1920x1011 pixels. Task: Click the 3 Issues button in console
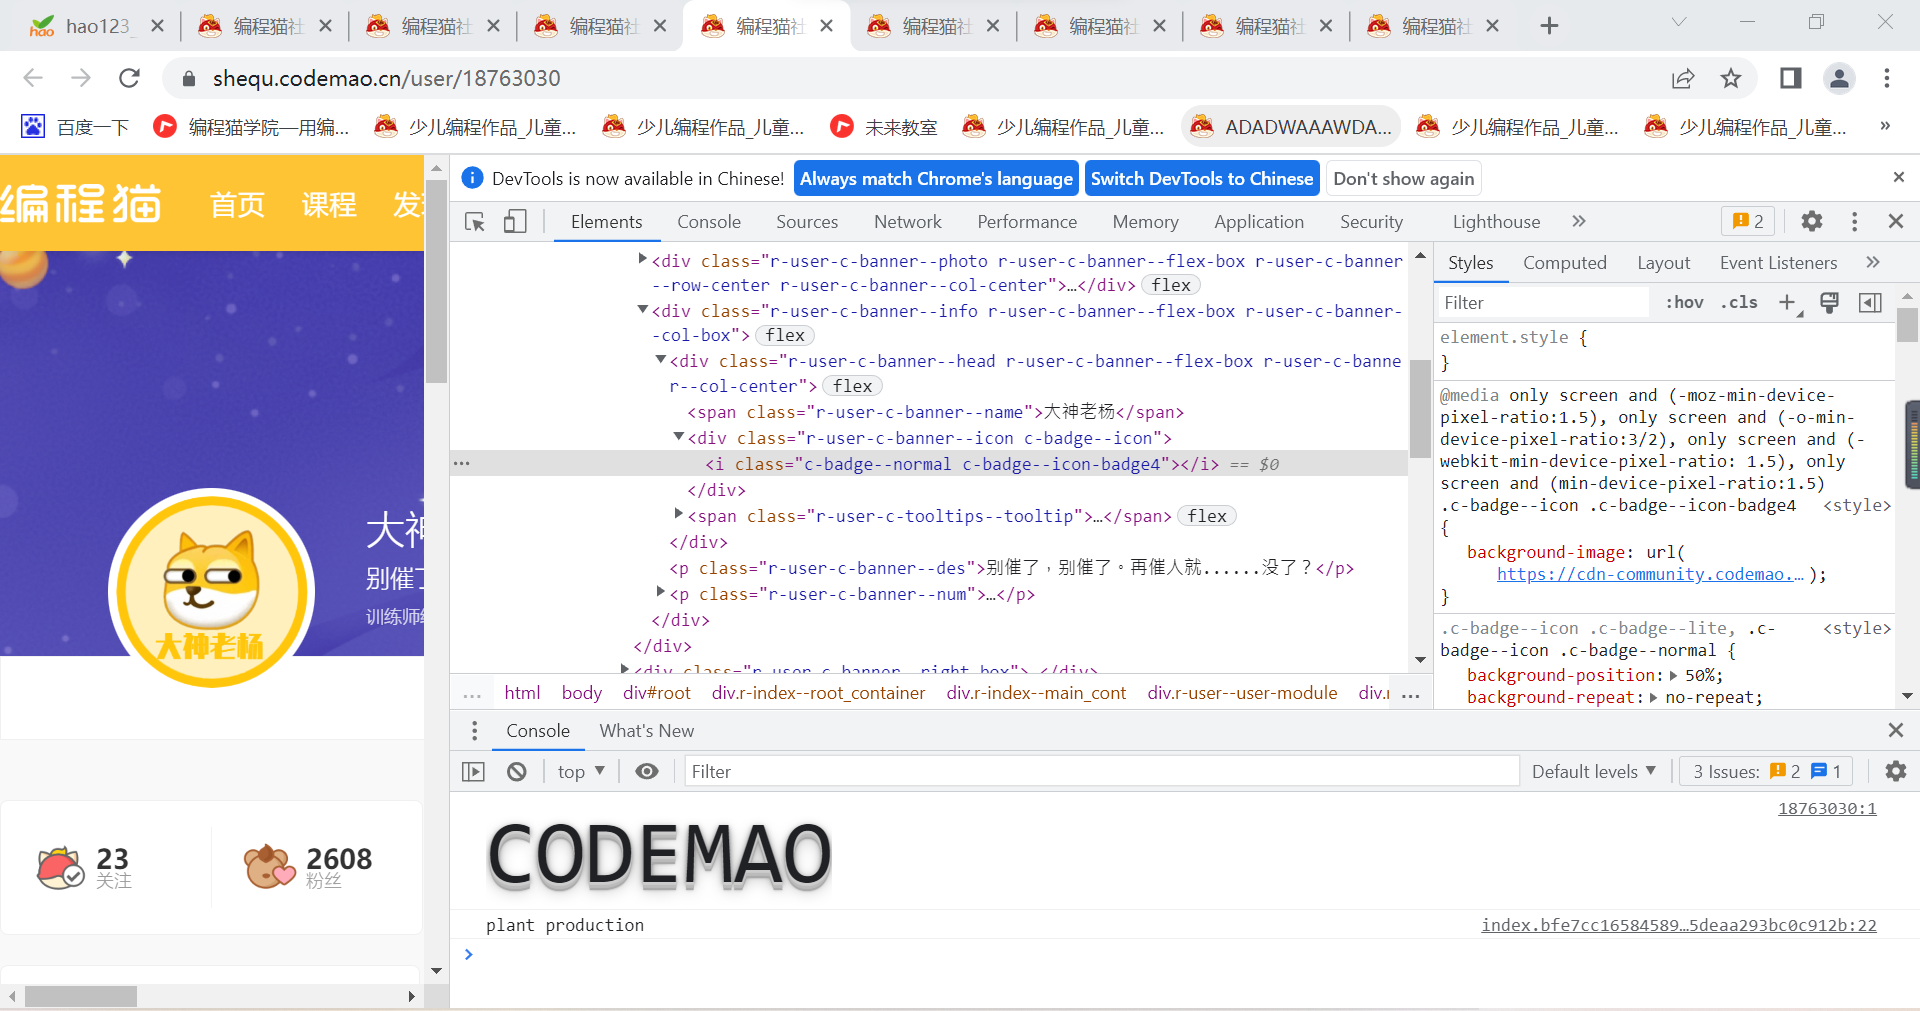[x=1768, y=771]
